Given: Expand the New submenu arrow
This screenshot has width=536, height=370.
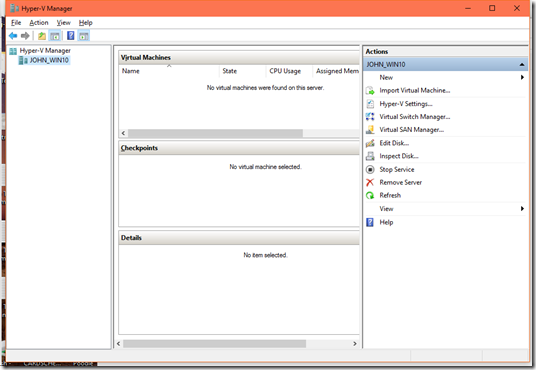Looking at the screenshot, I should point(522,77).
